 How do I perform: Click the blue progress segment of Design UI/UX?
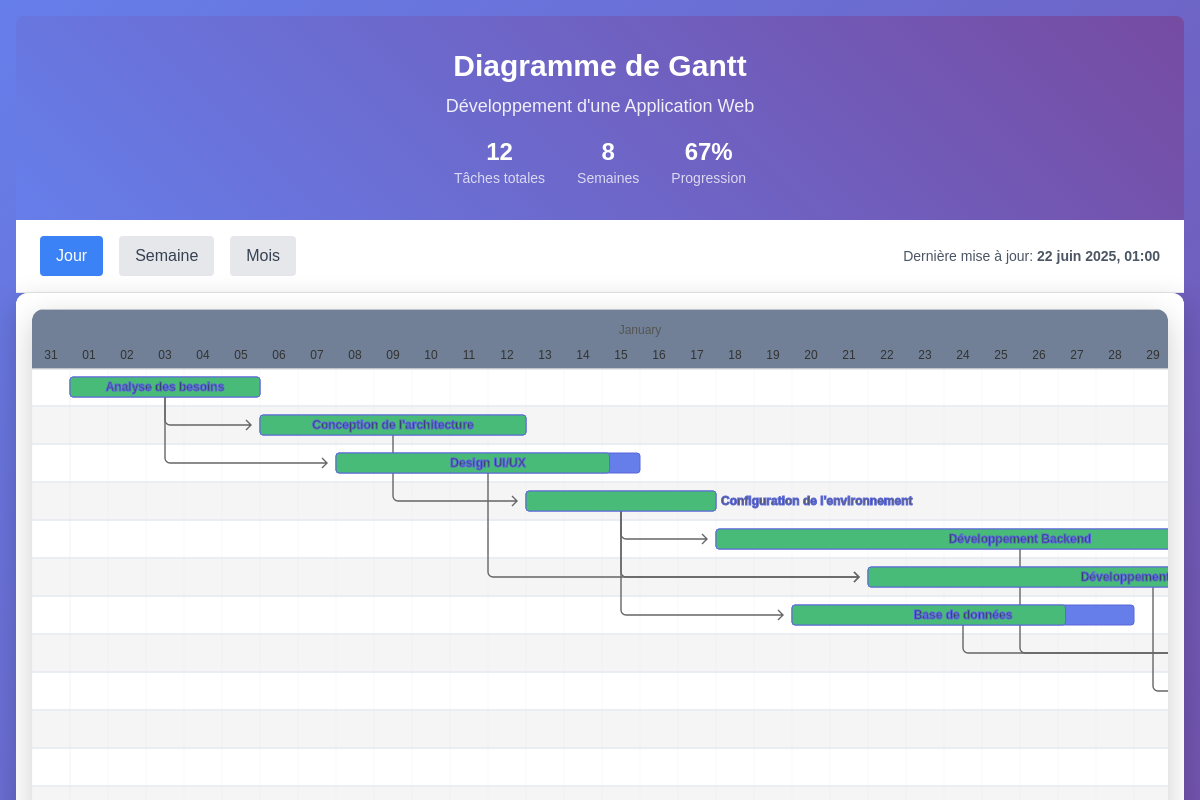tap(624, 462)
